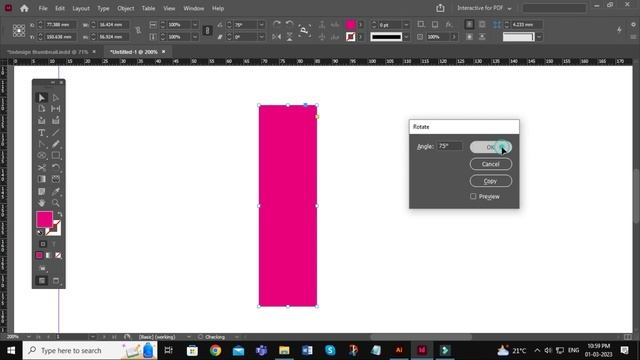Screen dimensions: 640x360
Task: Open stroke weight dropdown
Action: (406, 24)
